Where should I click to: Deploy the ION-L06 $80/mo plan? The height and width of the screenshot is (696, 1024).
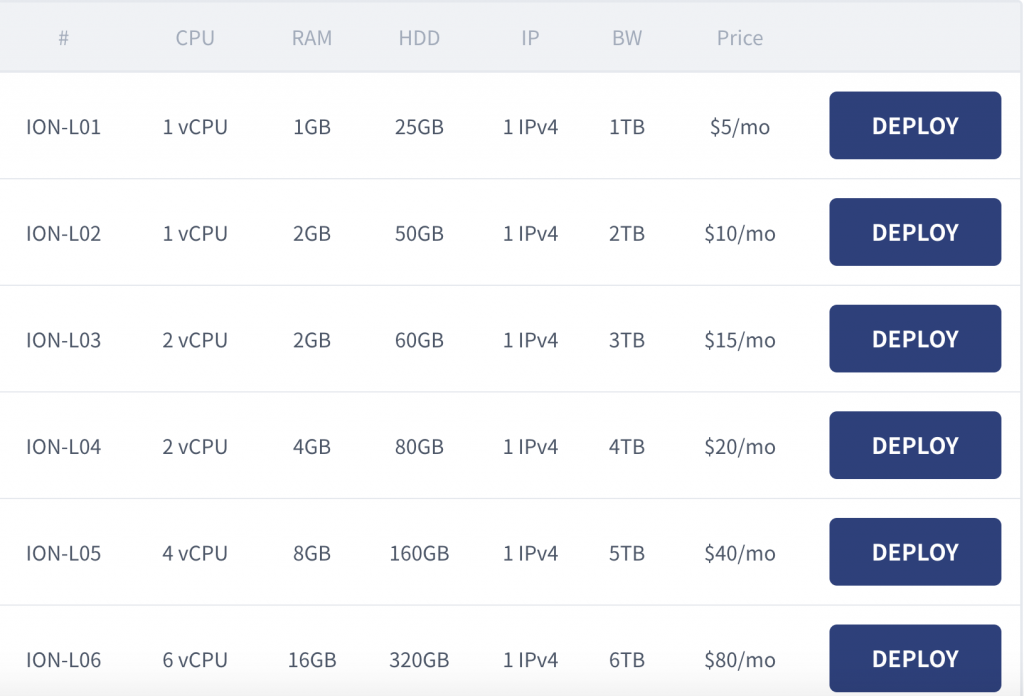point(915,658)
